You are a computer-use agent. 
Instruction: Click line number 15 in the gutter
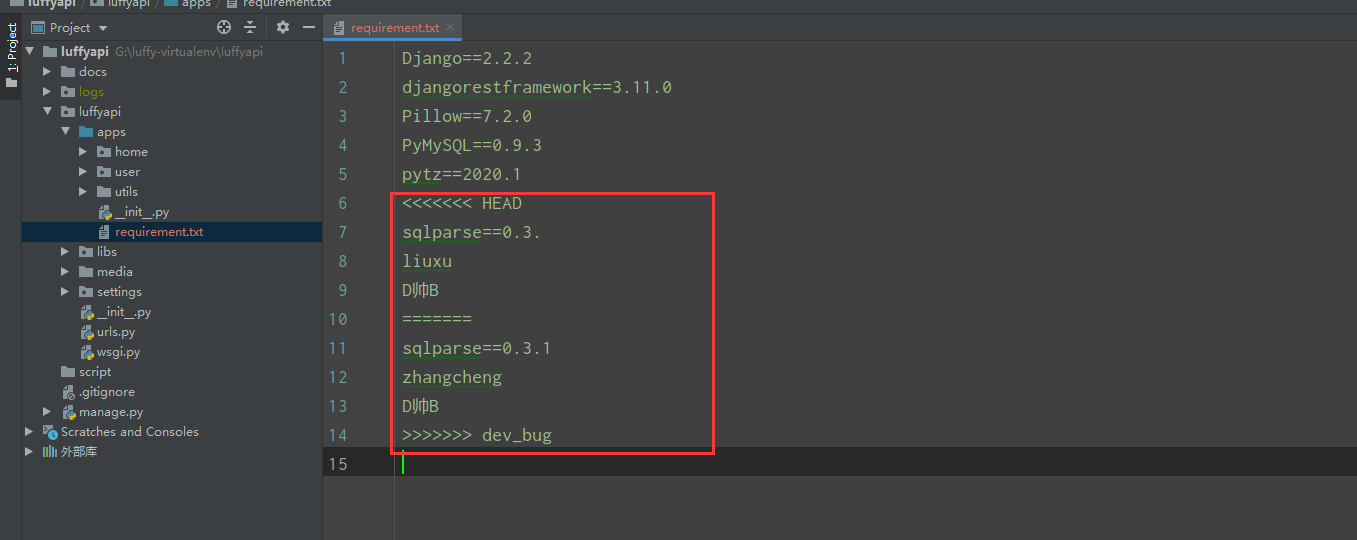point(337,464)
